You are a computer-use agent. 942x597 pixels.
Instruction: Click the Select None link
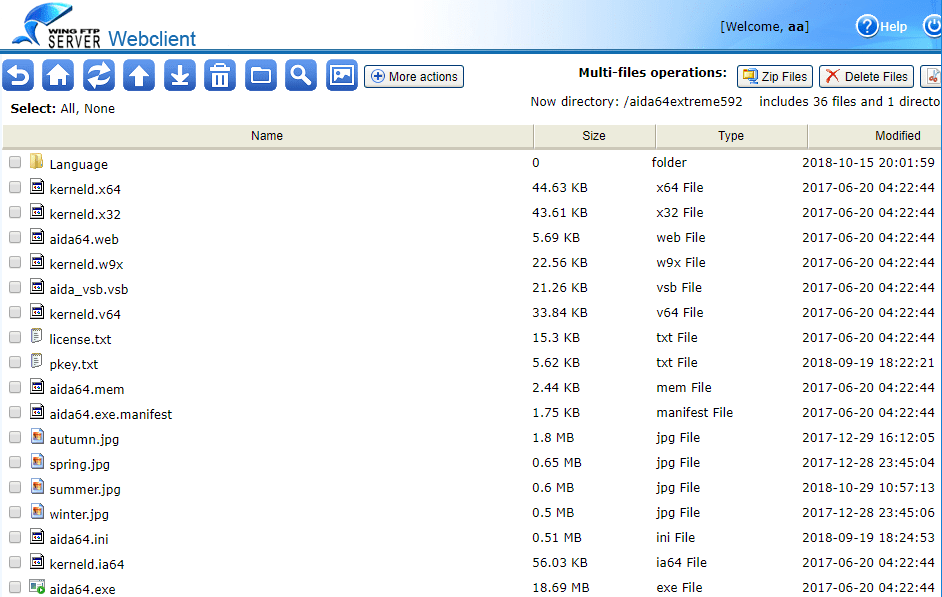tap(99, 109)
